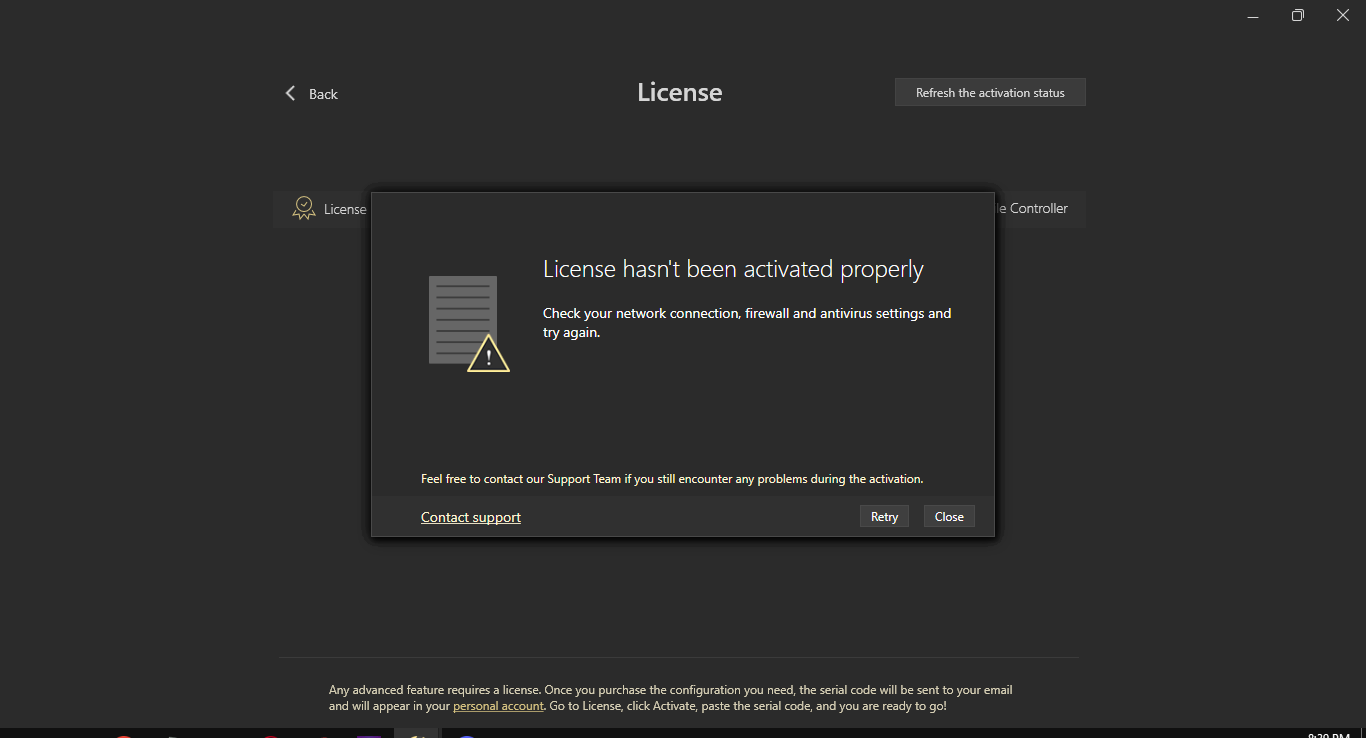
Task: Close the application window with X
Action: 1342,15
